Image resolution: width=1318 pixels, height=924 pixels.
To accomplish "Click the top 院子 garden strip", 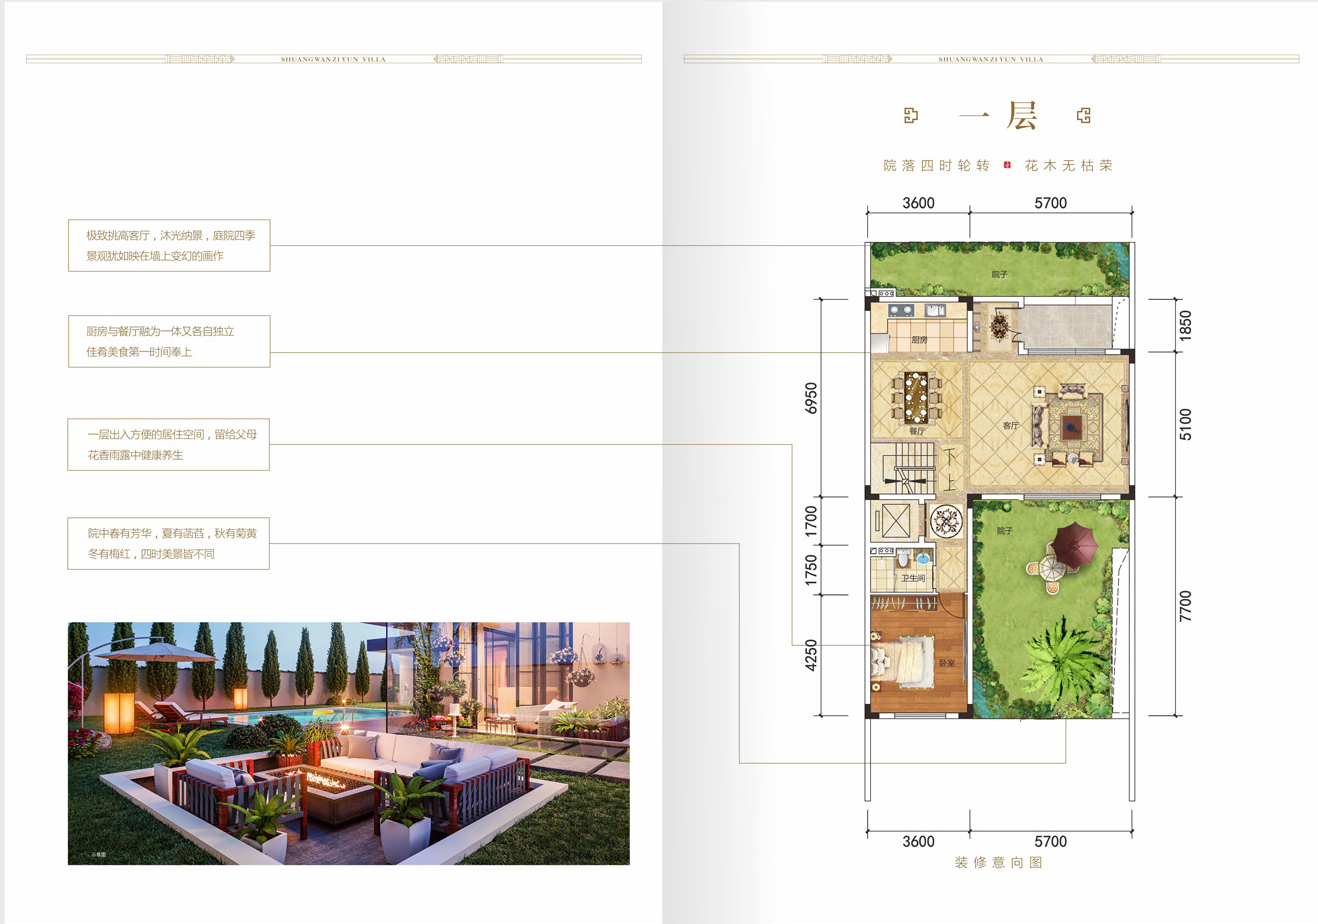I will (x=998, y=269).
